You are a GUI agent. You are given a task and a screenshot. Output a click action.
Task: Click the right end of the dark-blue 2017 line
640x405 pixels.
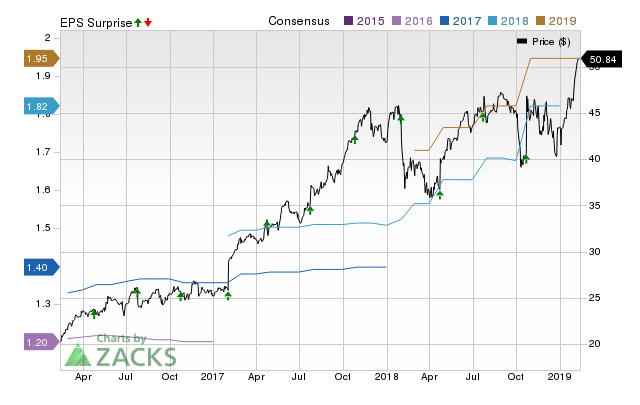[385, 267]
